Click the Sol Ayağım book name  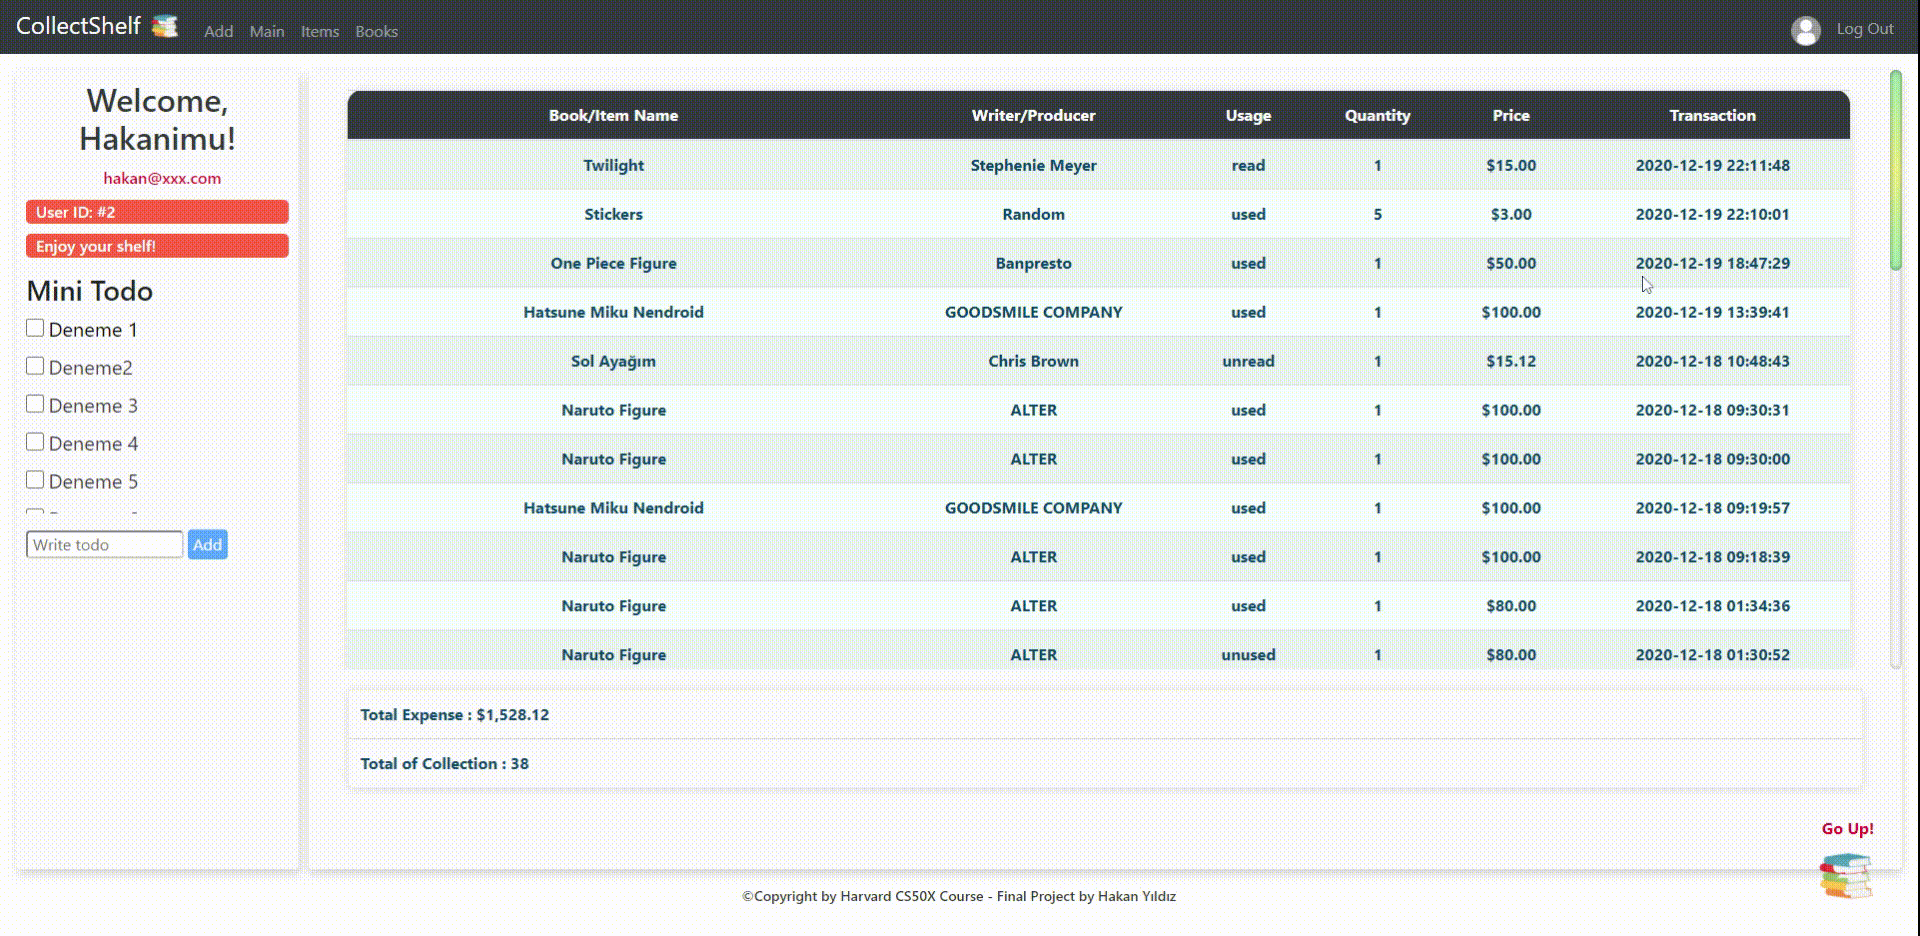(x=613, y=361)
